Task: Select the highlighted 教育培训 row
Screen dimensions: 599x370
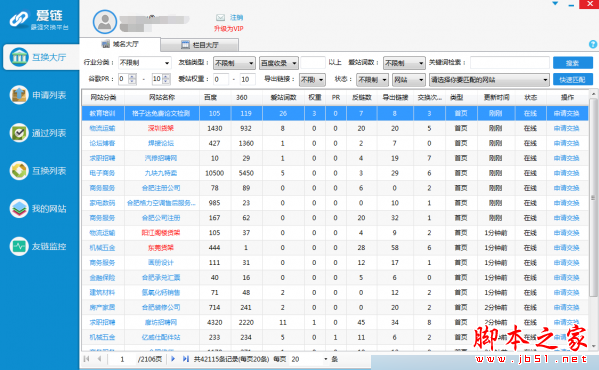Action: [x=335, y=113]
